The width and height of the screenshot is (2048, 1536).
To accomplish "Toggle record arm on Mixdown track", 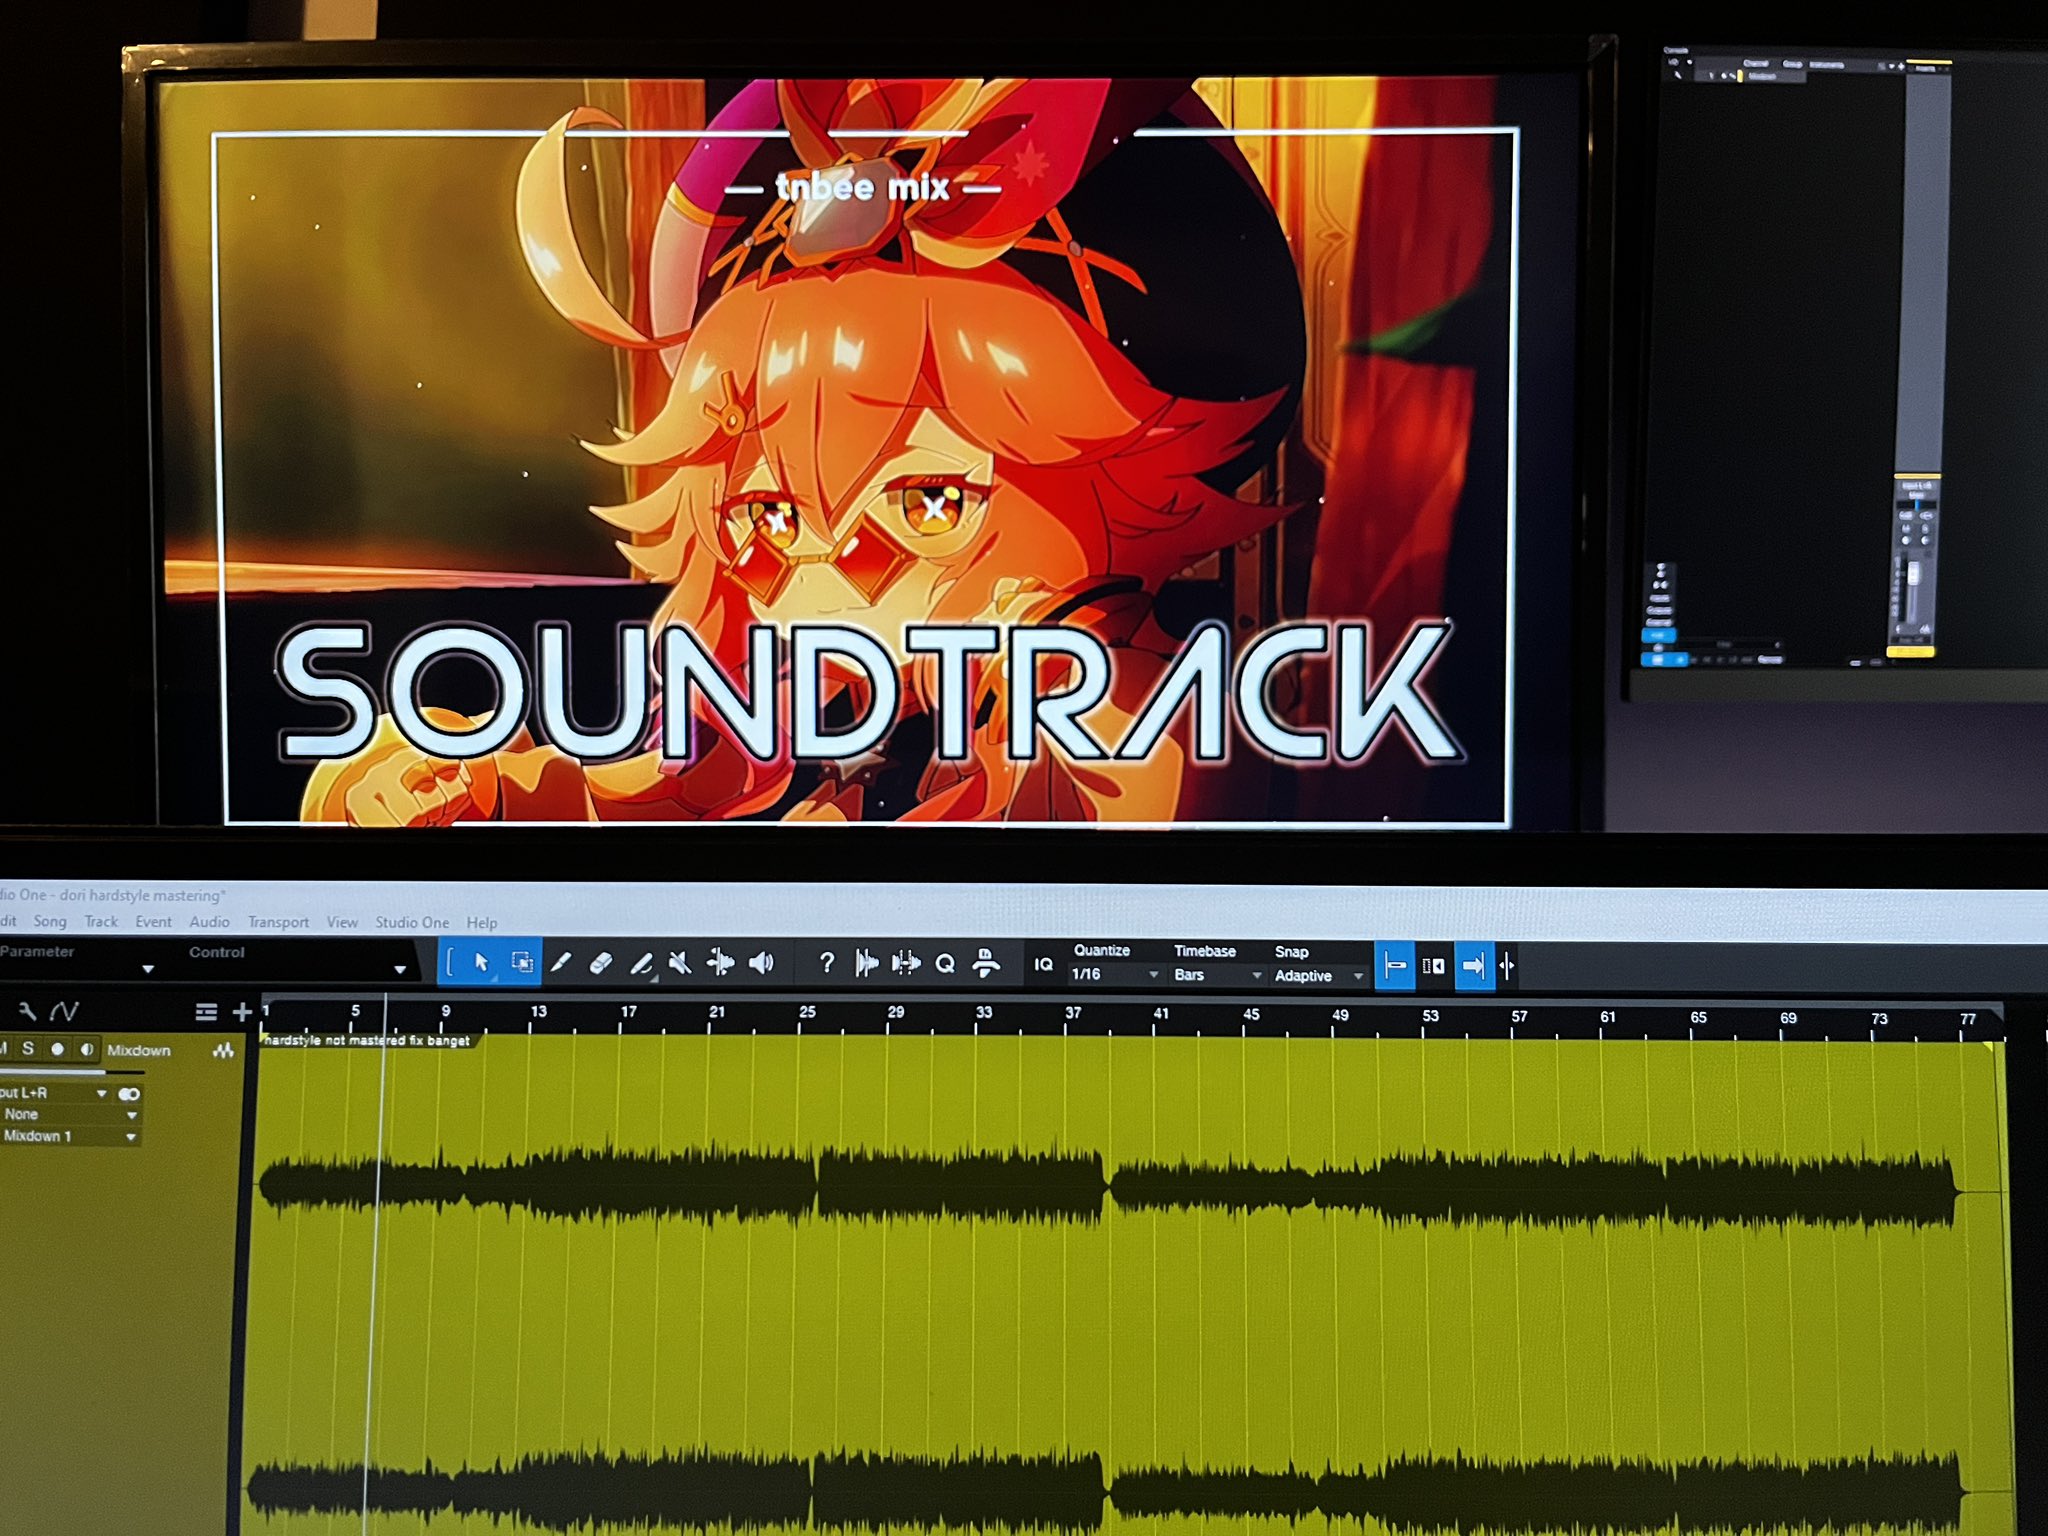I will (x=58, y=1049).
